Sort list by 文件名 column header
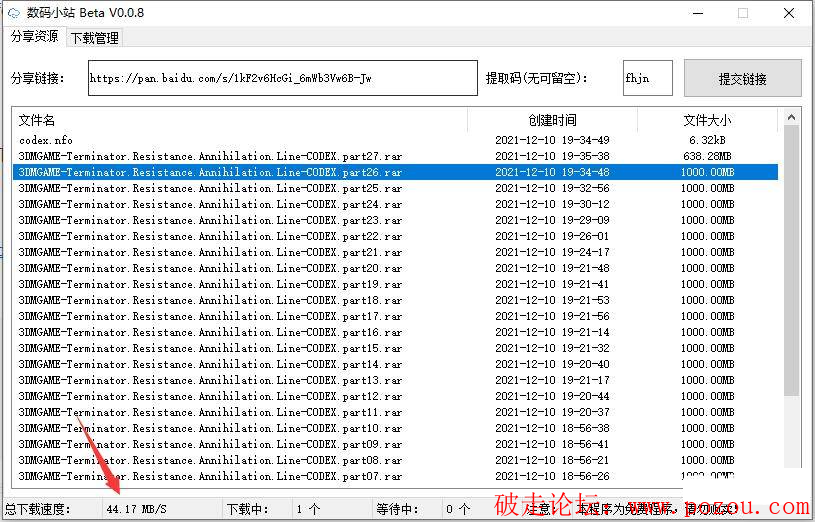The width and height of the screenshot is (815, 522). pyautogui.click(x=240, y=120)
